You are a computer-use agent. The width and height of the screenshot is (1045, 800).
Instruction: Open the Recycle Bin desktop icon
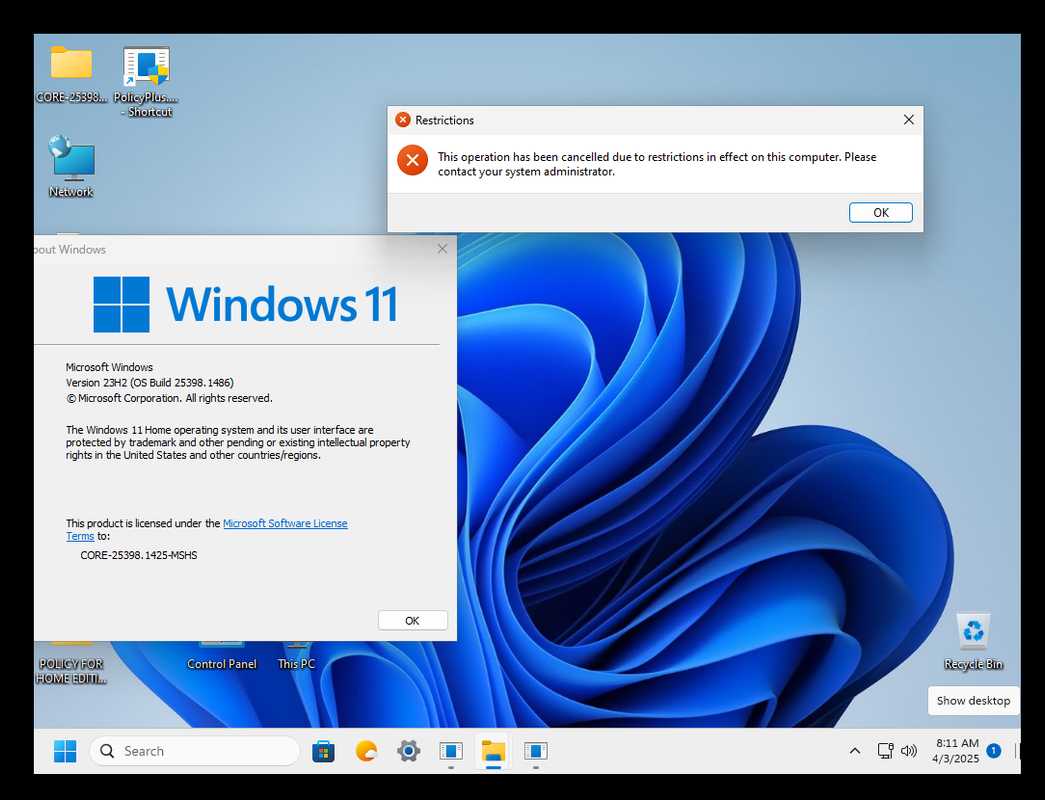click(973, 641)
